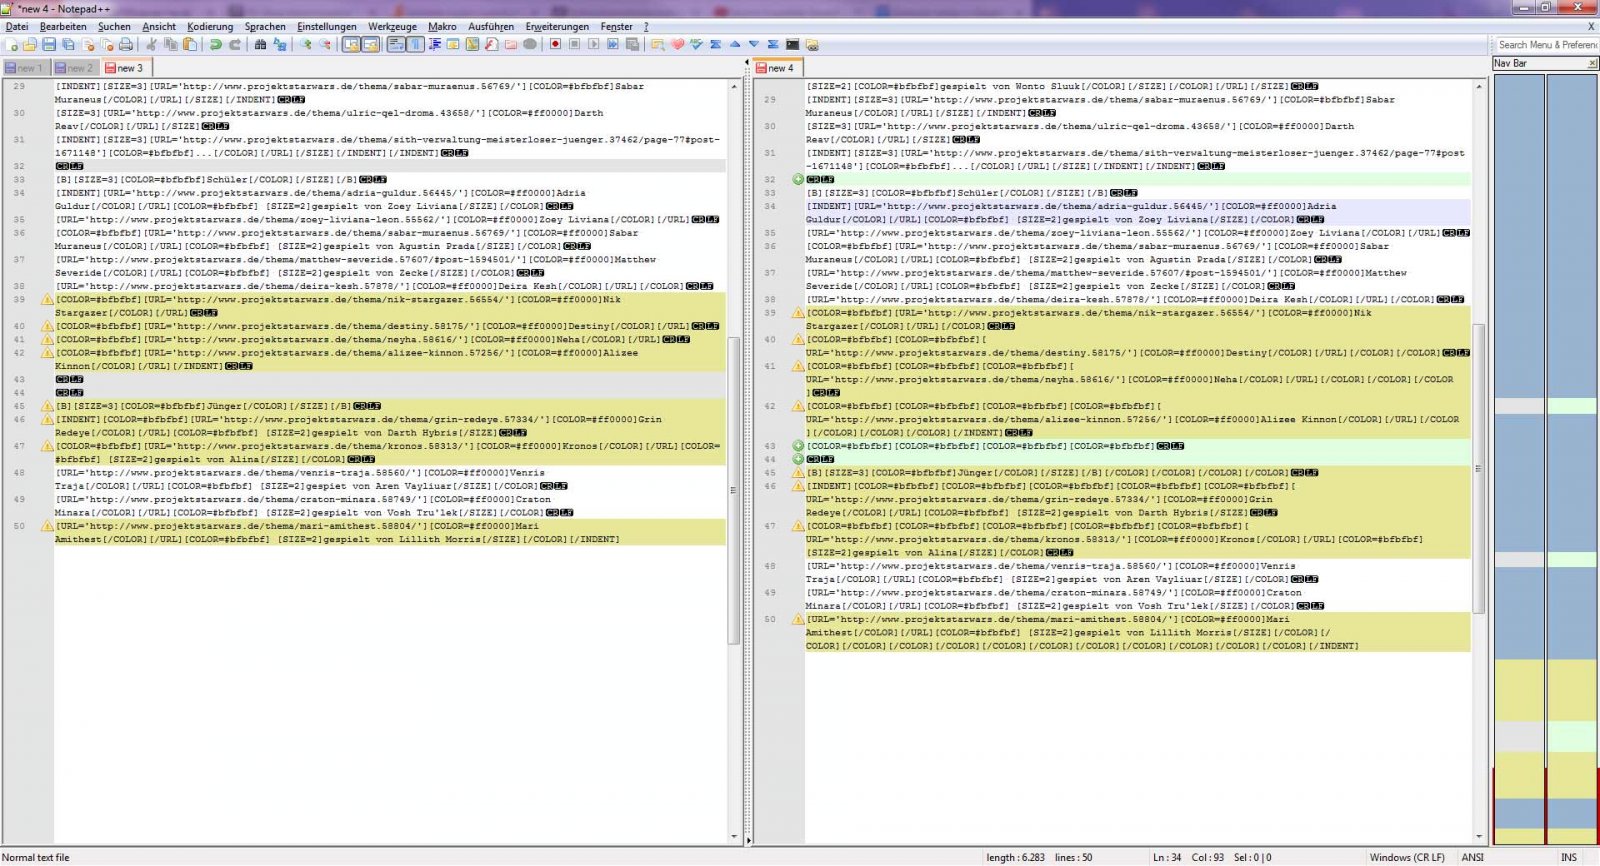Select the new 3 tab

[x=125, y=68]
